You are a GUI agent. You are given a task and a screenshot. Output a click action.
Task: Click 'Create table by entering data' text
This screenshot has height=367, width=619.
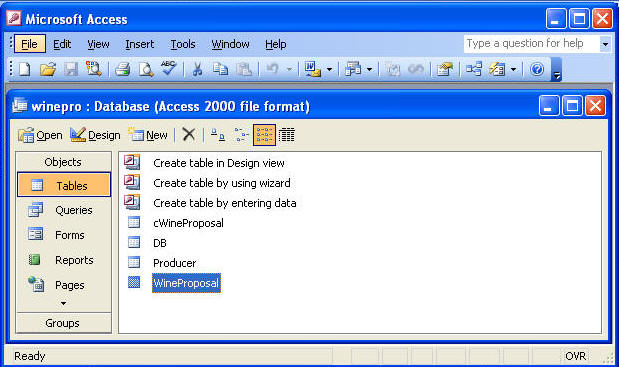click(225, 203)
